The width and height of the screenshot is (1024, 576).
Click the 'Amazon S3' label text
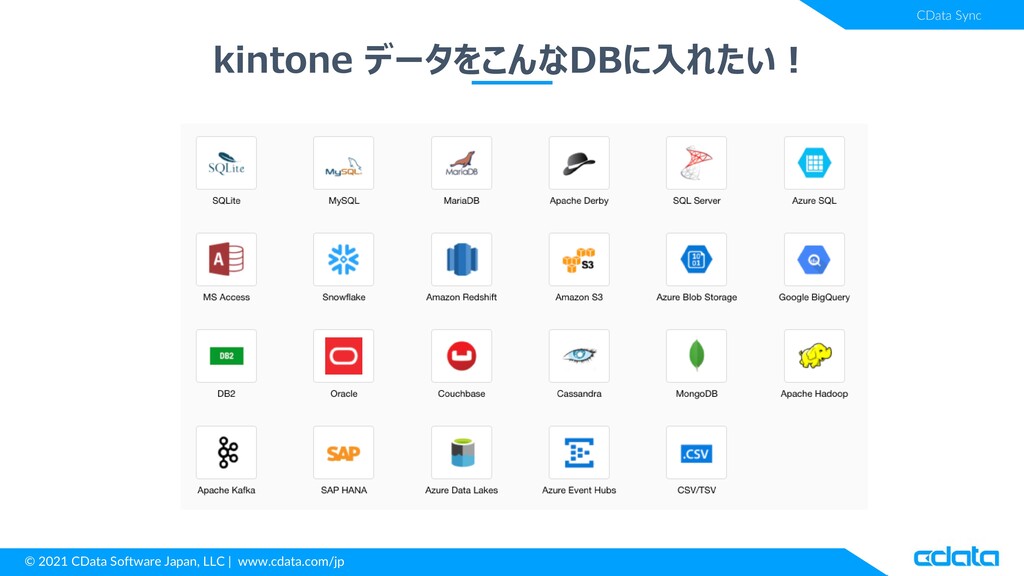point(579,297)
